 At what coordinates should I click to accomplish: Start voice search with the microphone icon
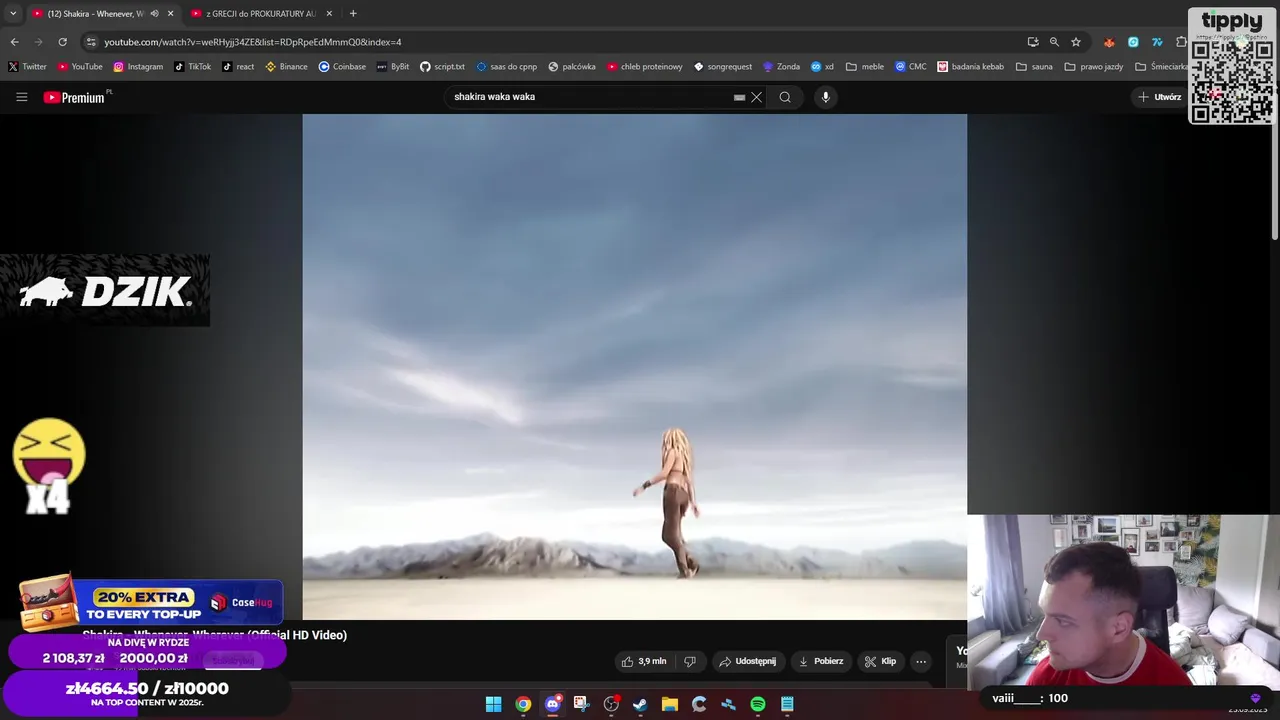(825, 97)
